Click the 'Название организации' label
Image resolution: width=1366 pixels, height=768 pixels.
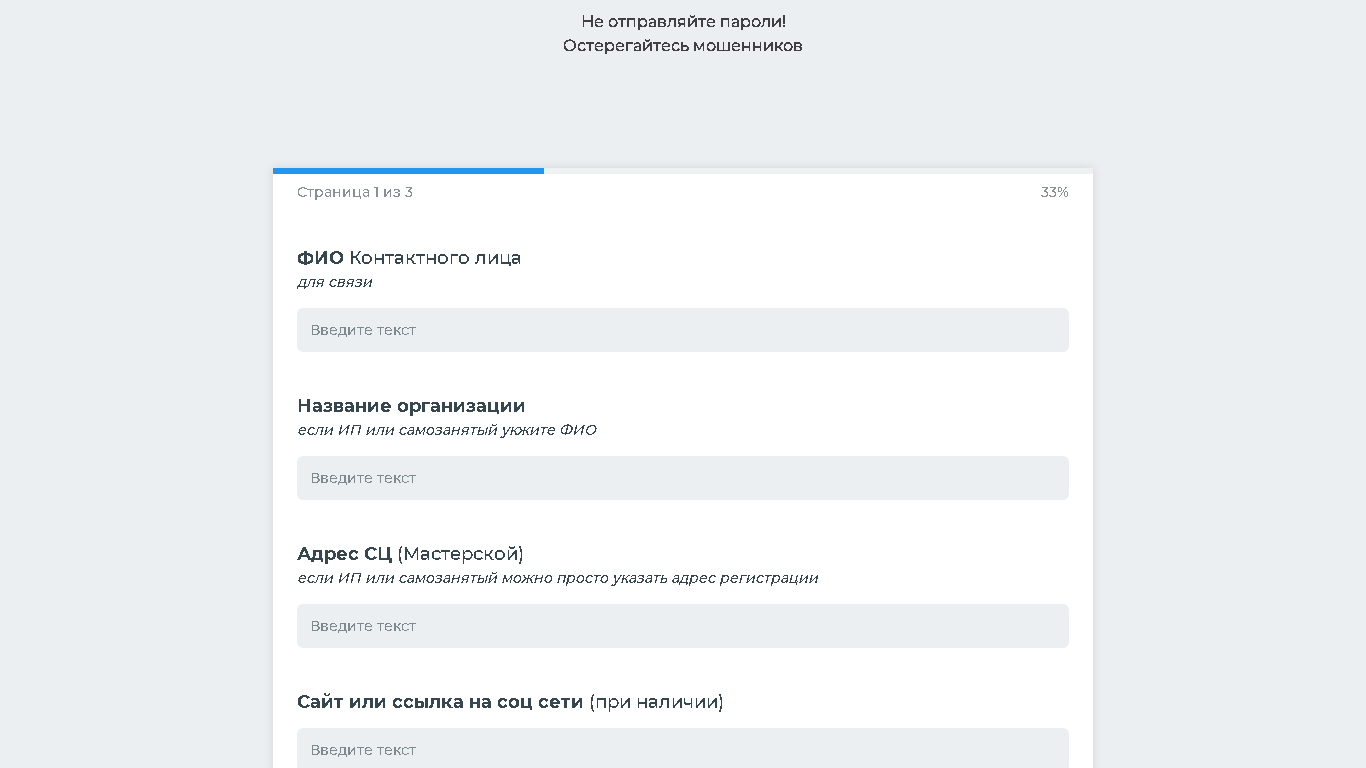[x=411, y=406]
